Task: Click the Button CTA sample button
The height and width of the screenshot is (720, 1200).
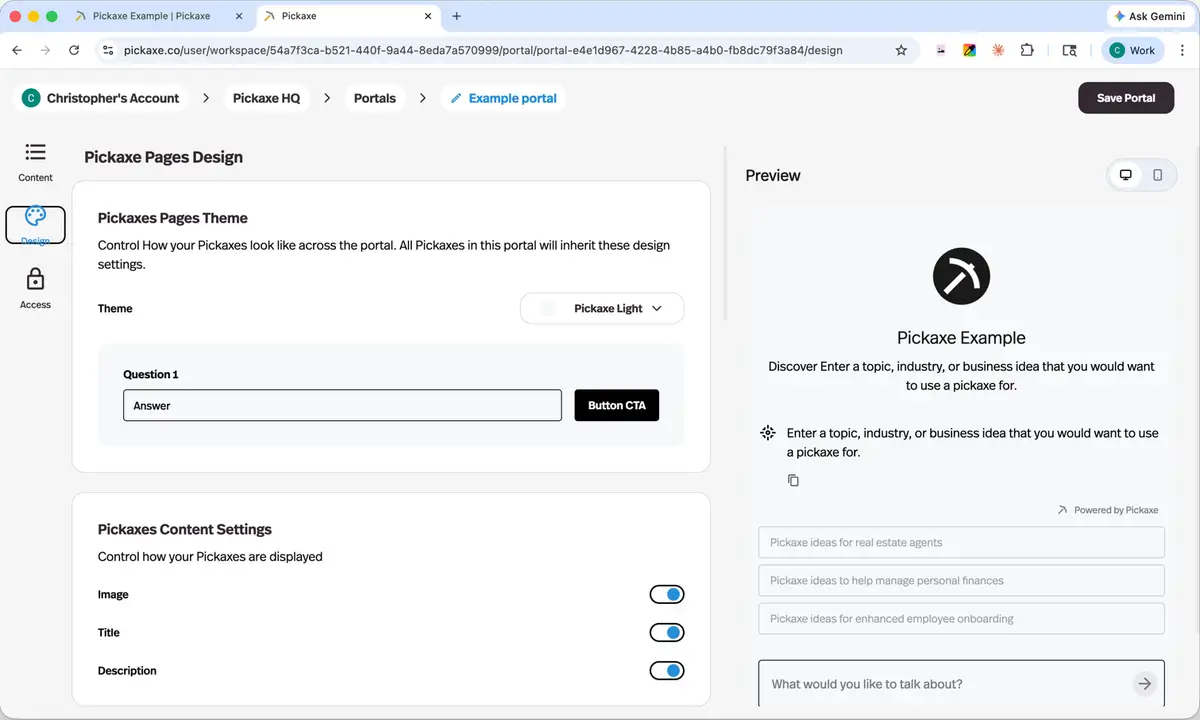Action: [x=617, y=405]
